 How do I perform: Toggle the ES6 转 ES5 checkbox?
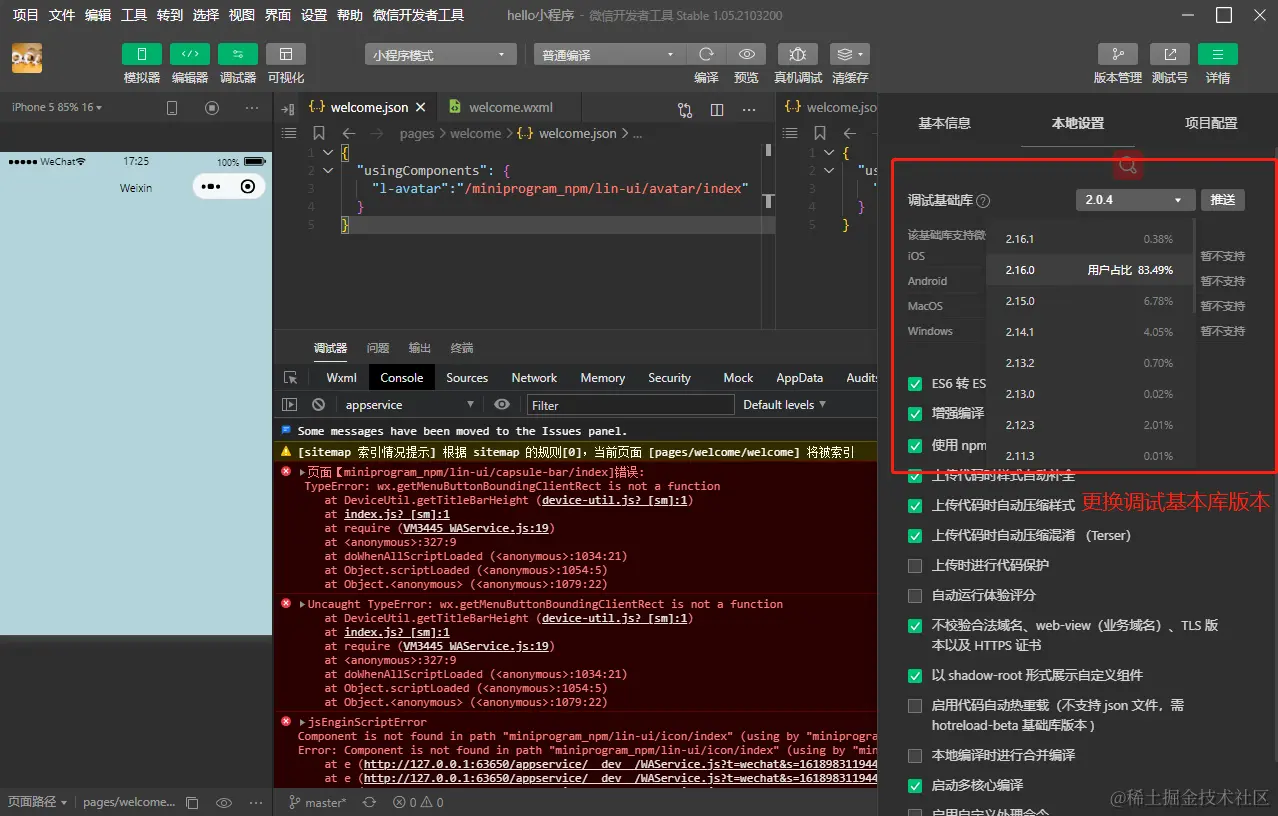pyautogui.click(x=915, y=384)
